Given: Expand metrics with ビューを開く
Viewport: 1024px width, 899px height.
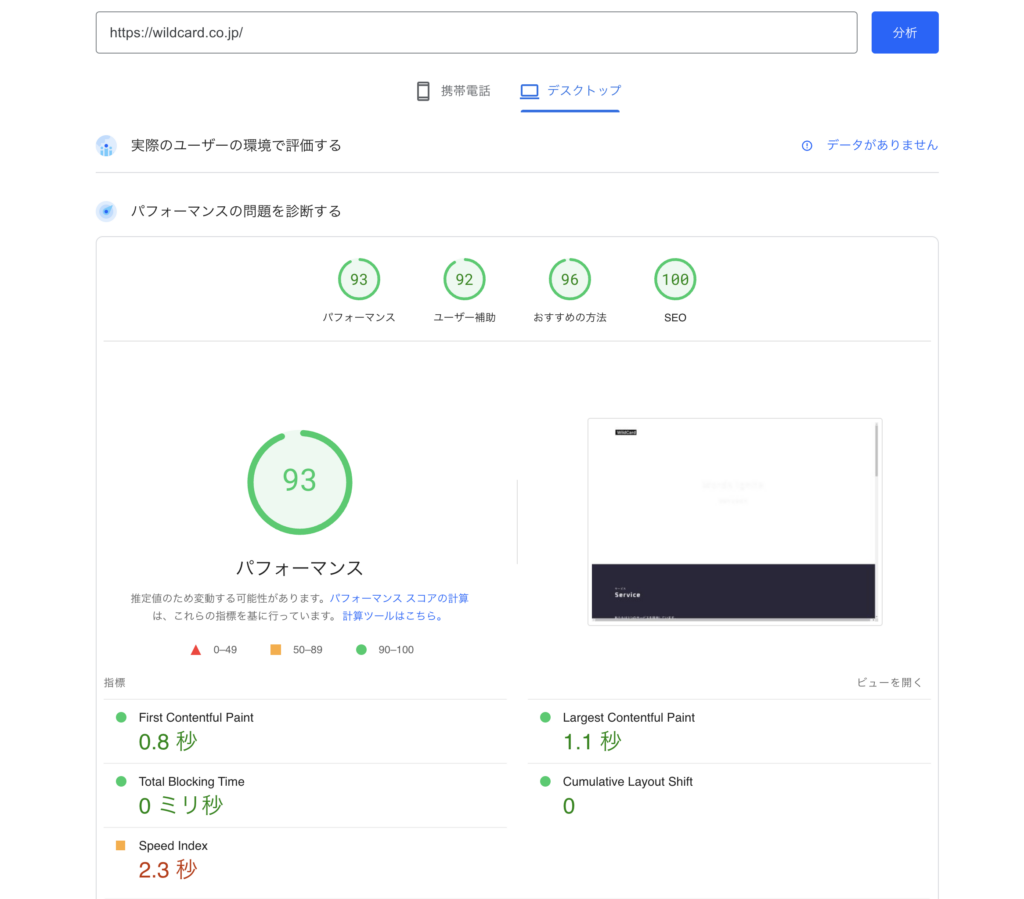Looking at the screenshot, I should pos(889,682).
